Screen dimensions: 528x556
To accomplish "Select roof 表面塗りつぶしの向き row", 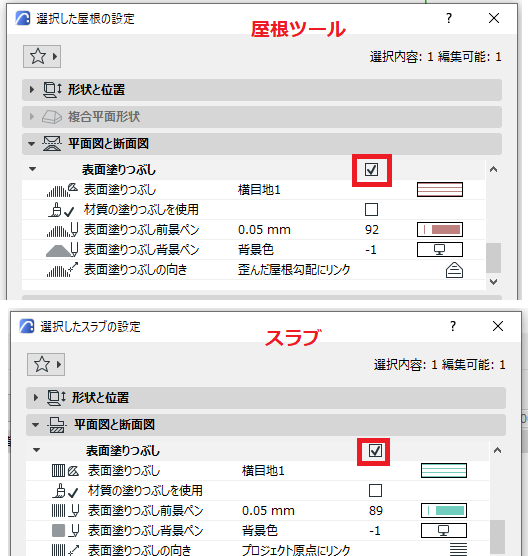I will [254, 270].
